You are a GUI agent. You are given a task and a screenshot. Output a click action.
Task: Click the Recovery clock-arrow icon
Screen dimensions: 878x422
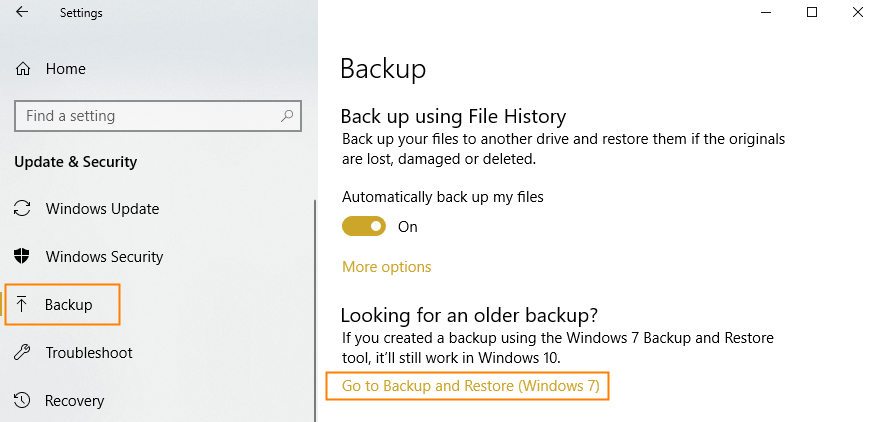point(22,401)
